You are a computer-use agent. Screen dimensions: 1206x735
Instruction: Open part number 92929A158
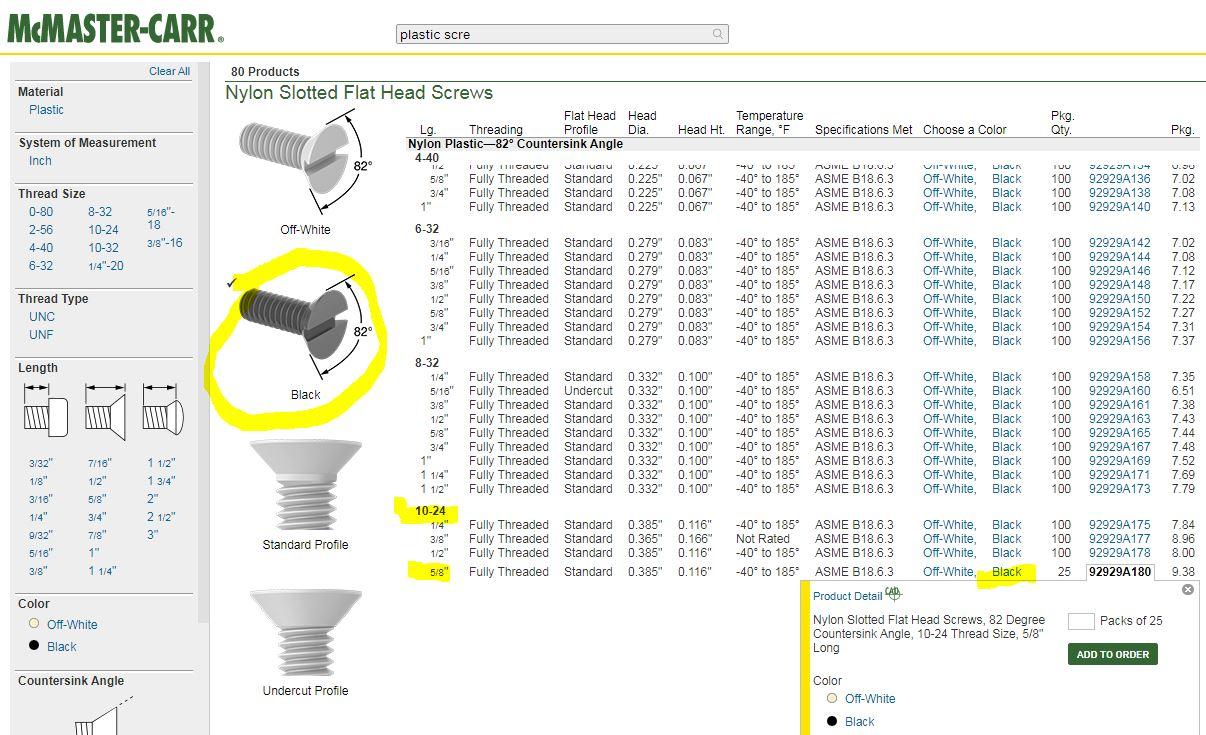[x=1119, y=377]
